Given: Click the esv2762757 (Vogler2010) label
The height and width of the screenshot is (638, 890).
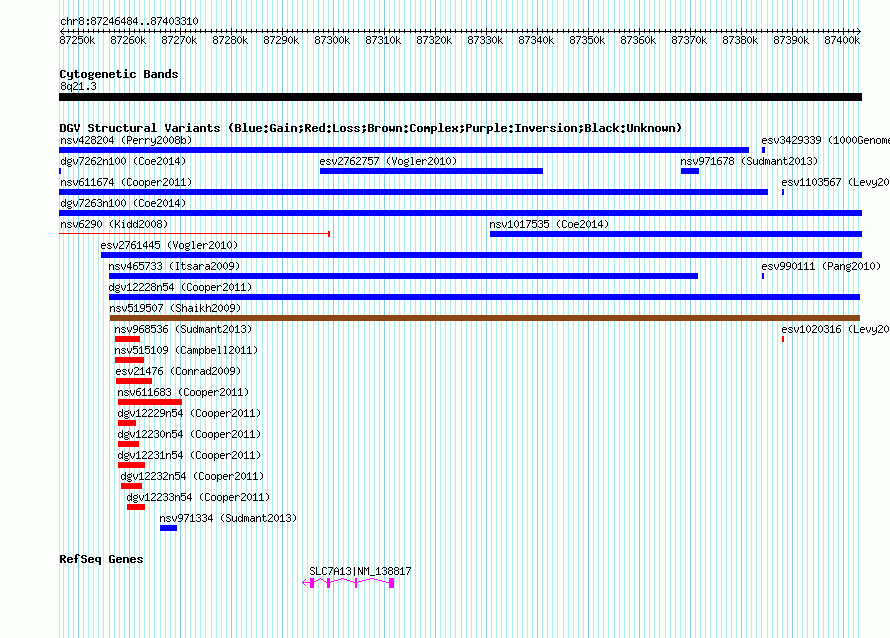Looking at the screenshot, I should coord(388,161).
